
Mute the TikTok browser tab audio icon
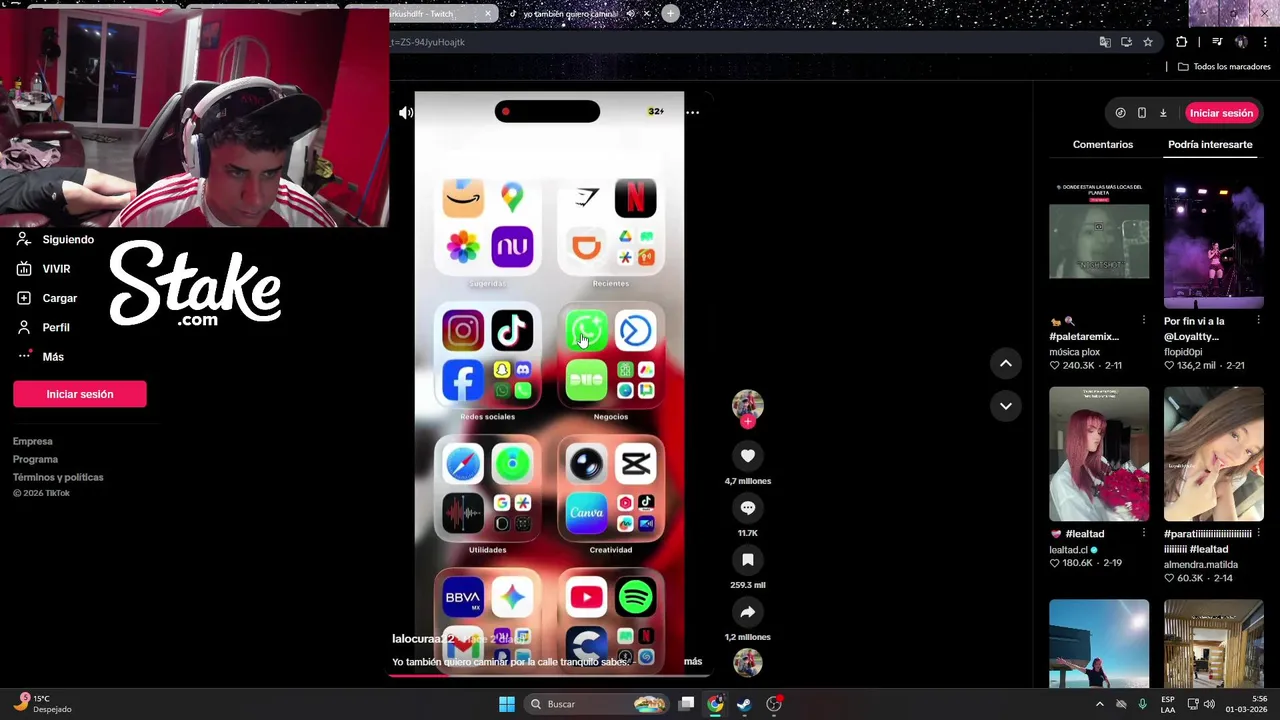[x=630, y=14]
